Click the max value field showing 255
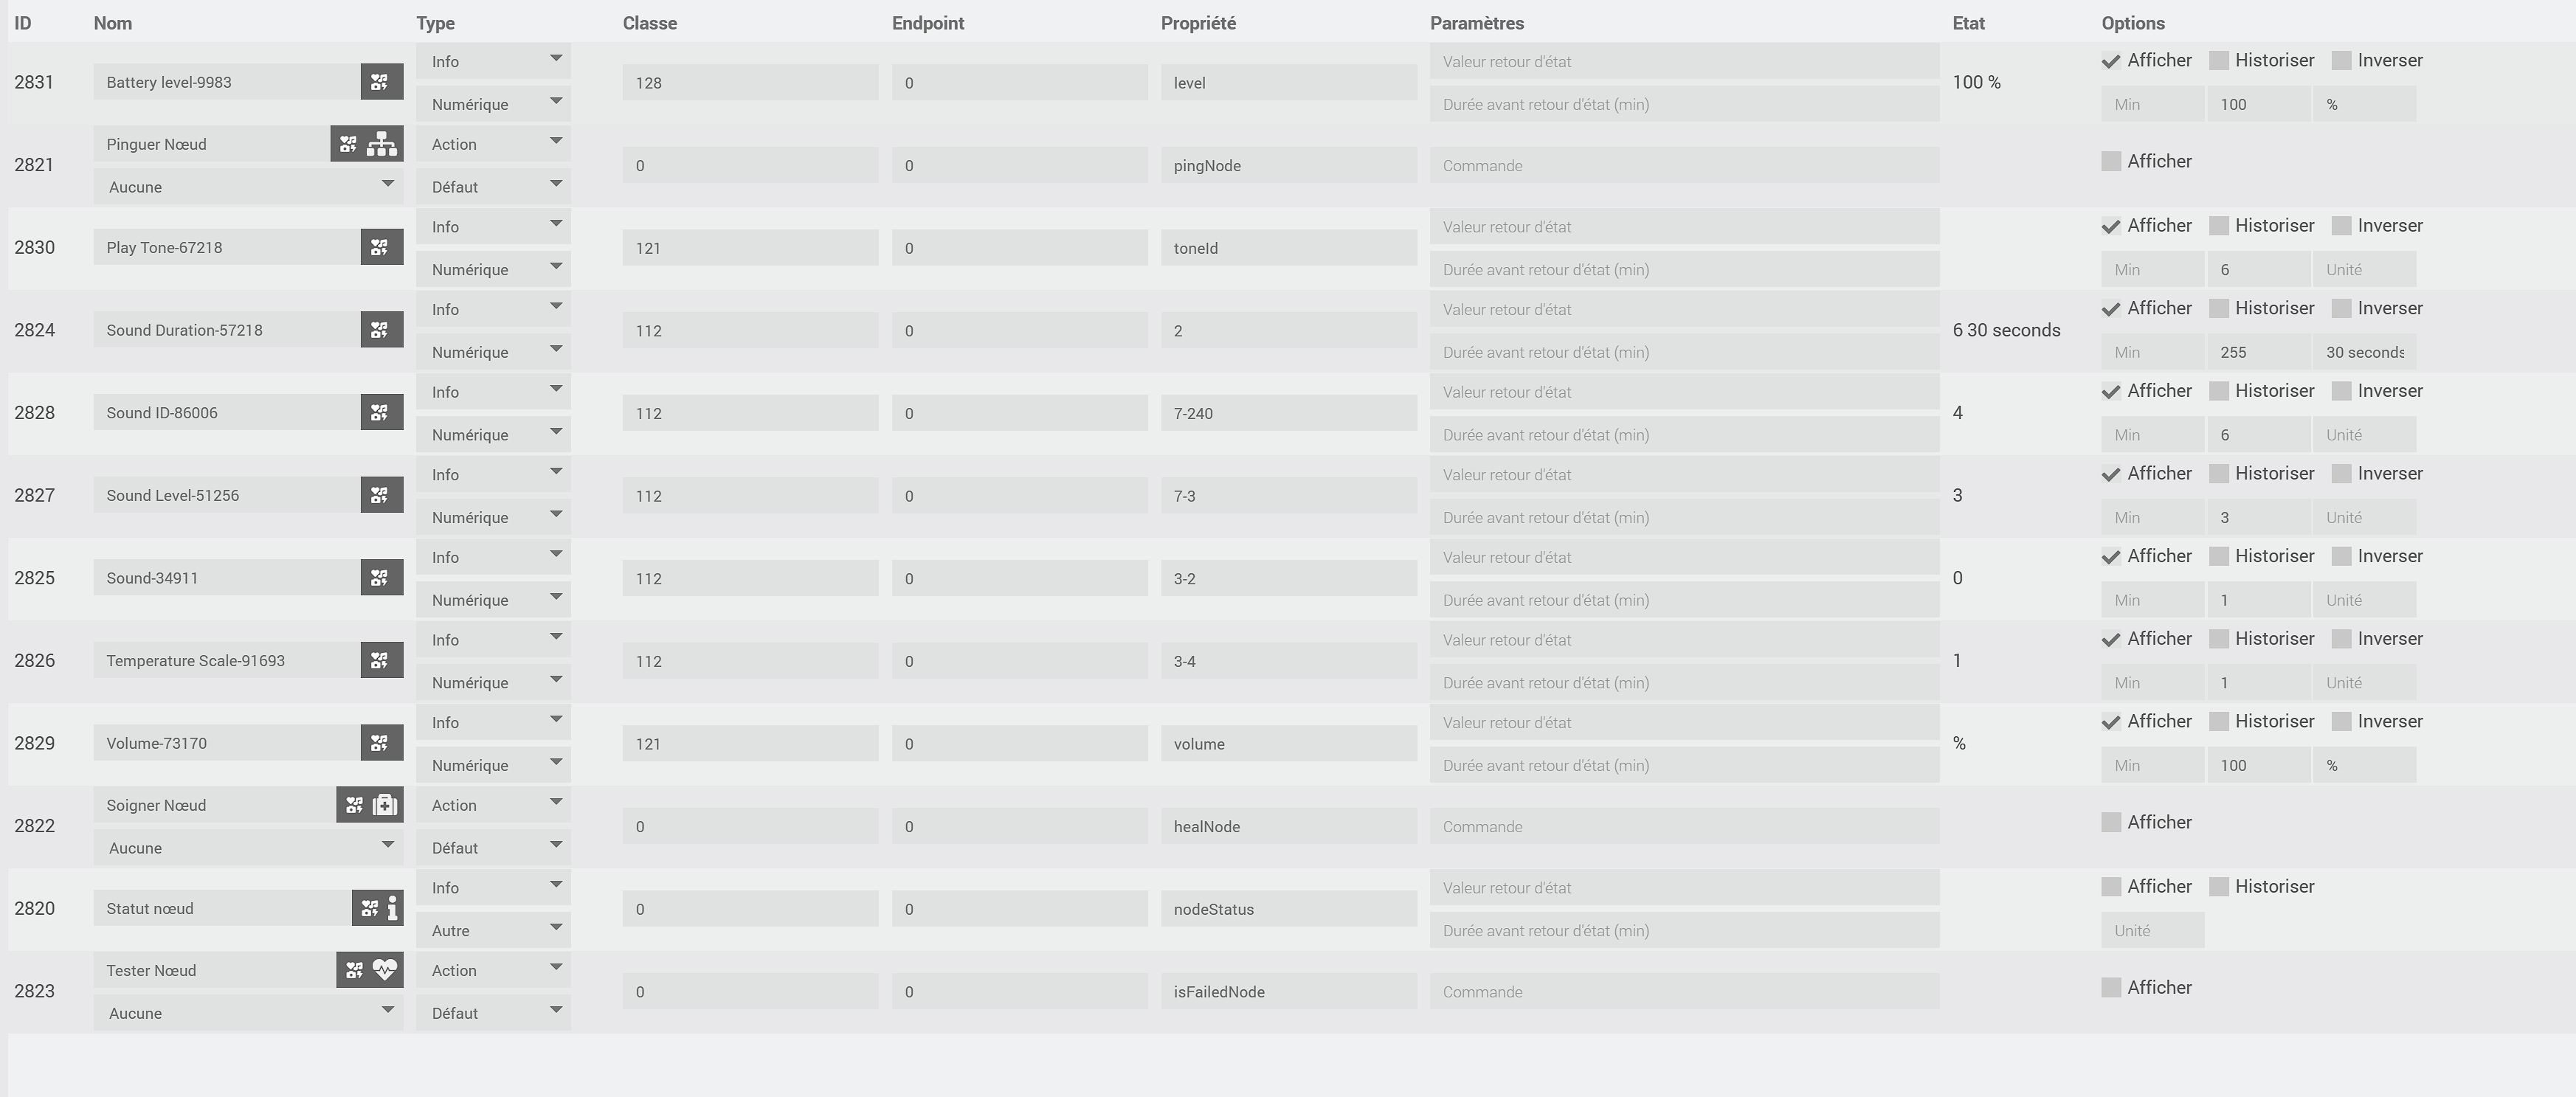Screen dimensions: 2576x1097 [2257, 352]
